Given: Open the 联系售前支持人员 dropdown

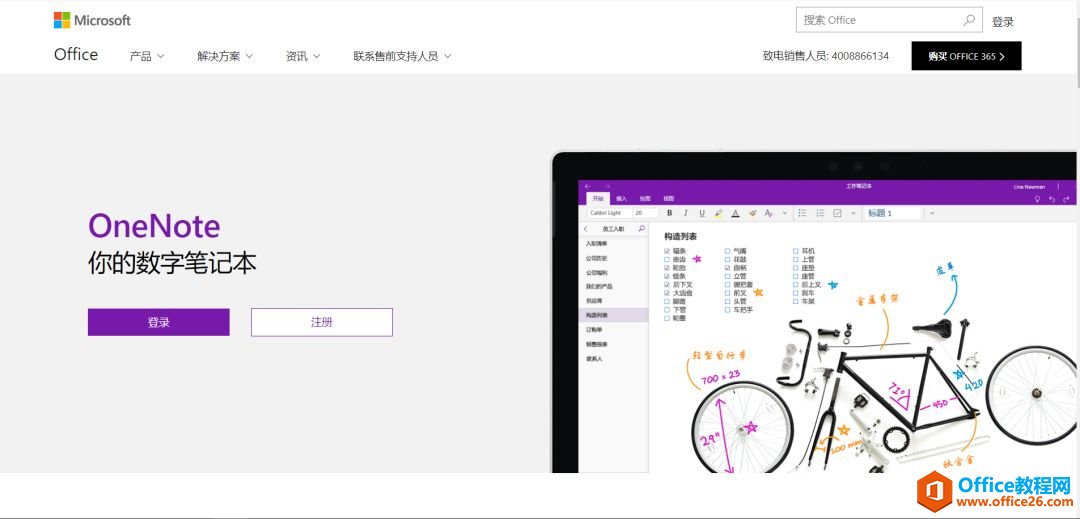Looking at the screenshot, I should pos(402,56).
